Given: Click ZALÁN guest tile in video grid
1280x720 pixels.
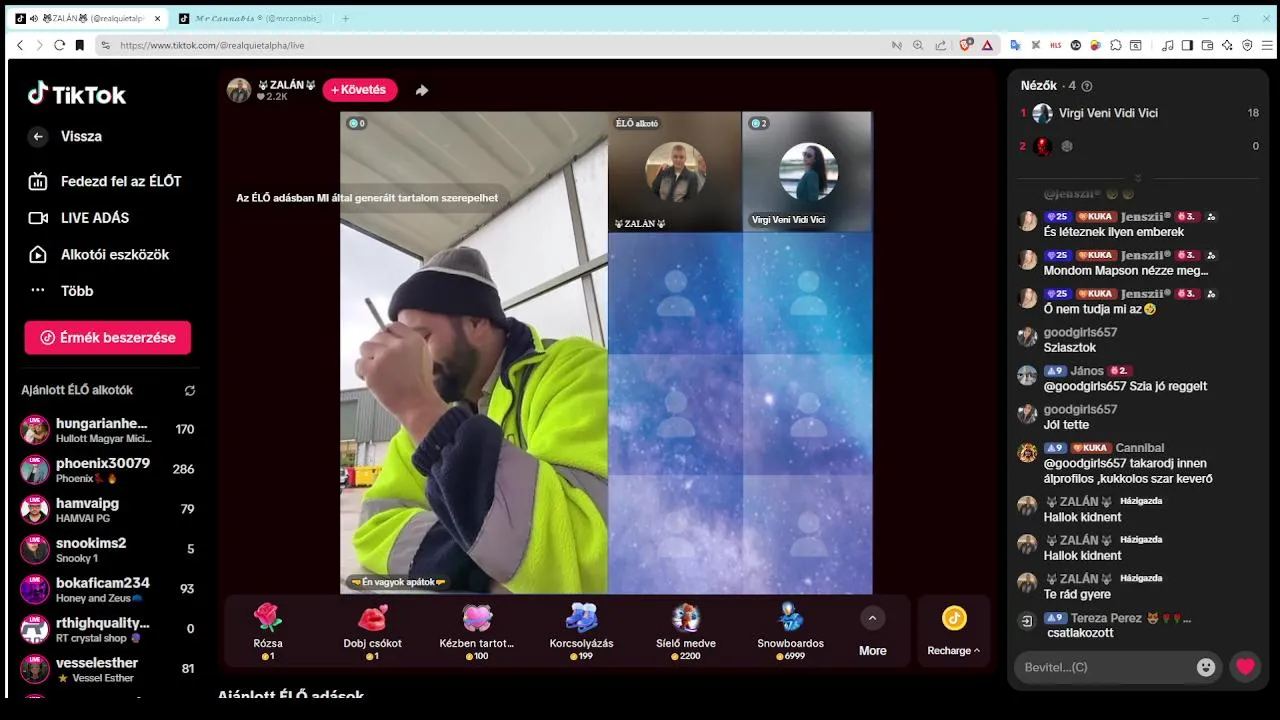Looking at the screenshot, I should coord(675,172).
